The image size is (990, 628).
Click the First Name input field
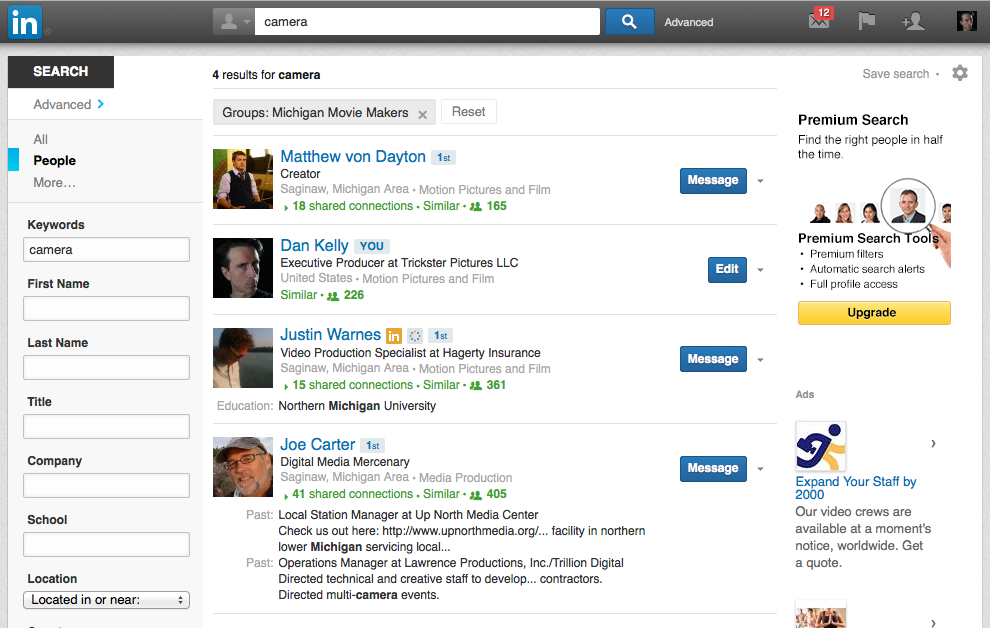click(x=106, y=309)
